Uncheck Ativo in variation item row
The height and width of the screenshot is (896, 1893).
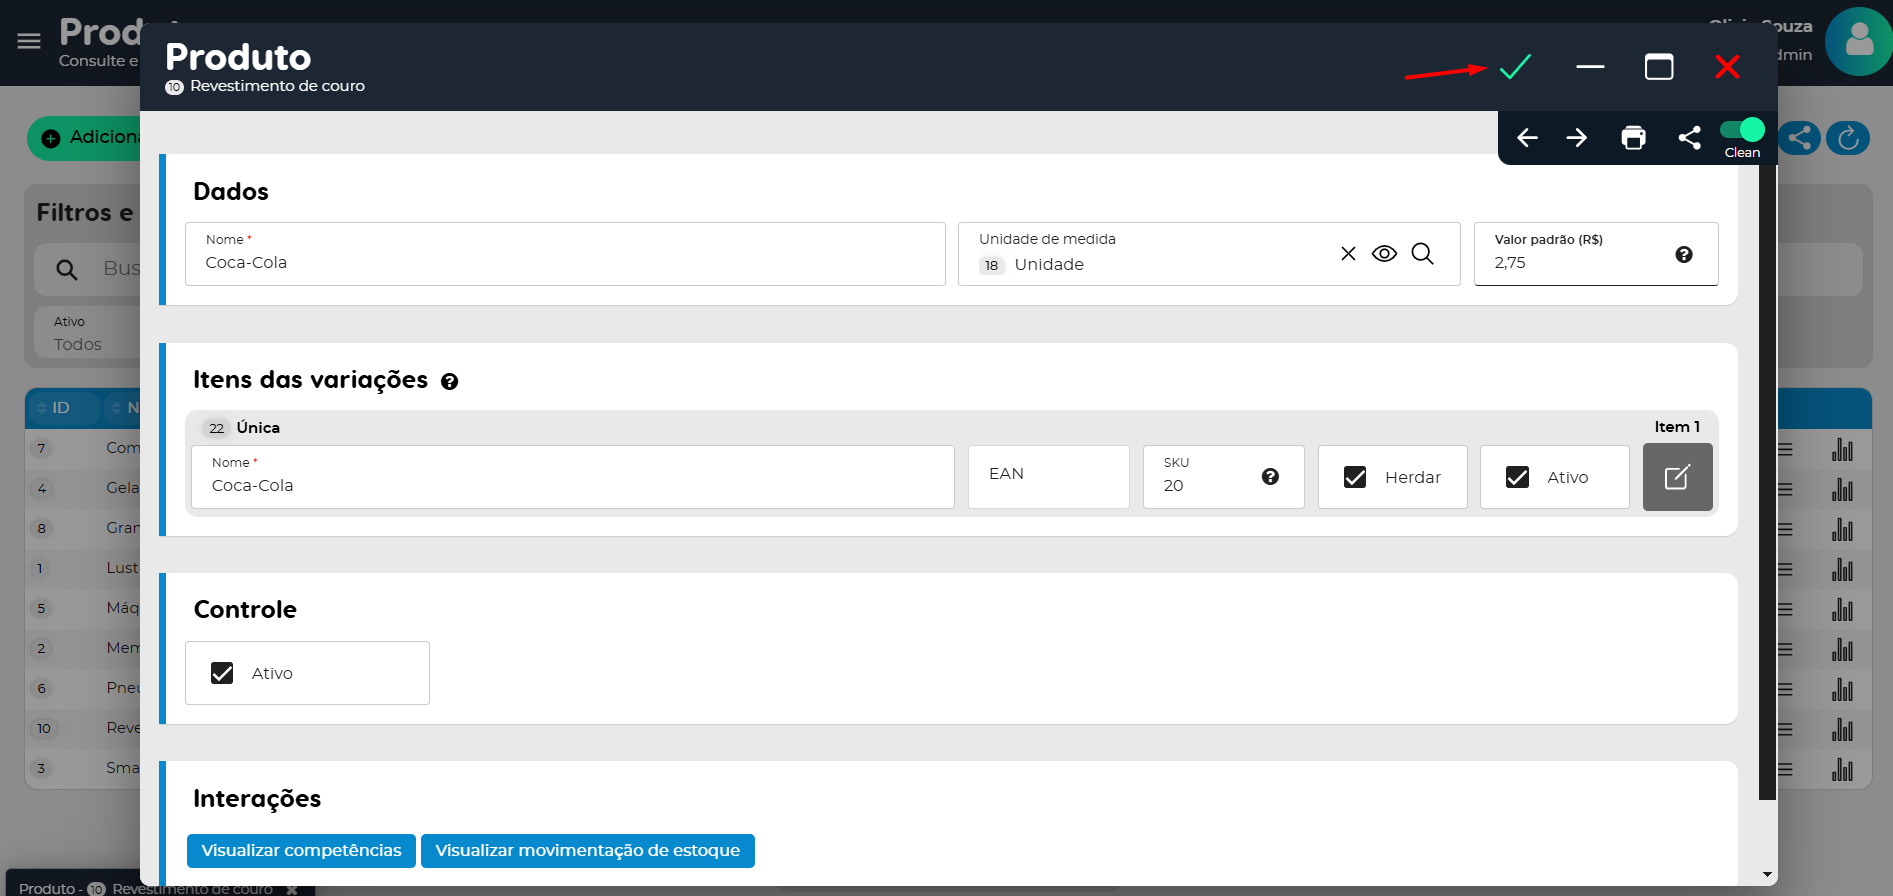1517,478
